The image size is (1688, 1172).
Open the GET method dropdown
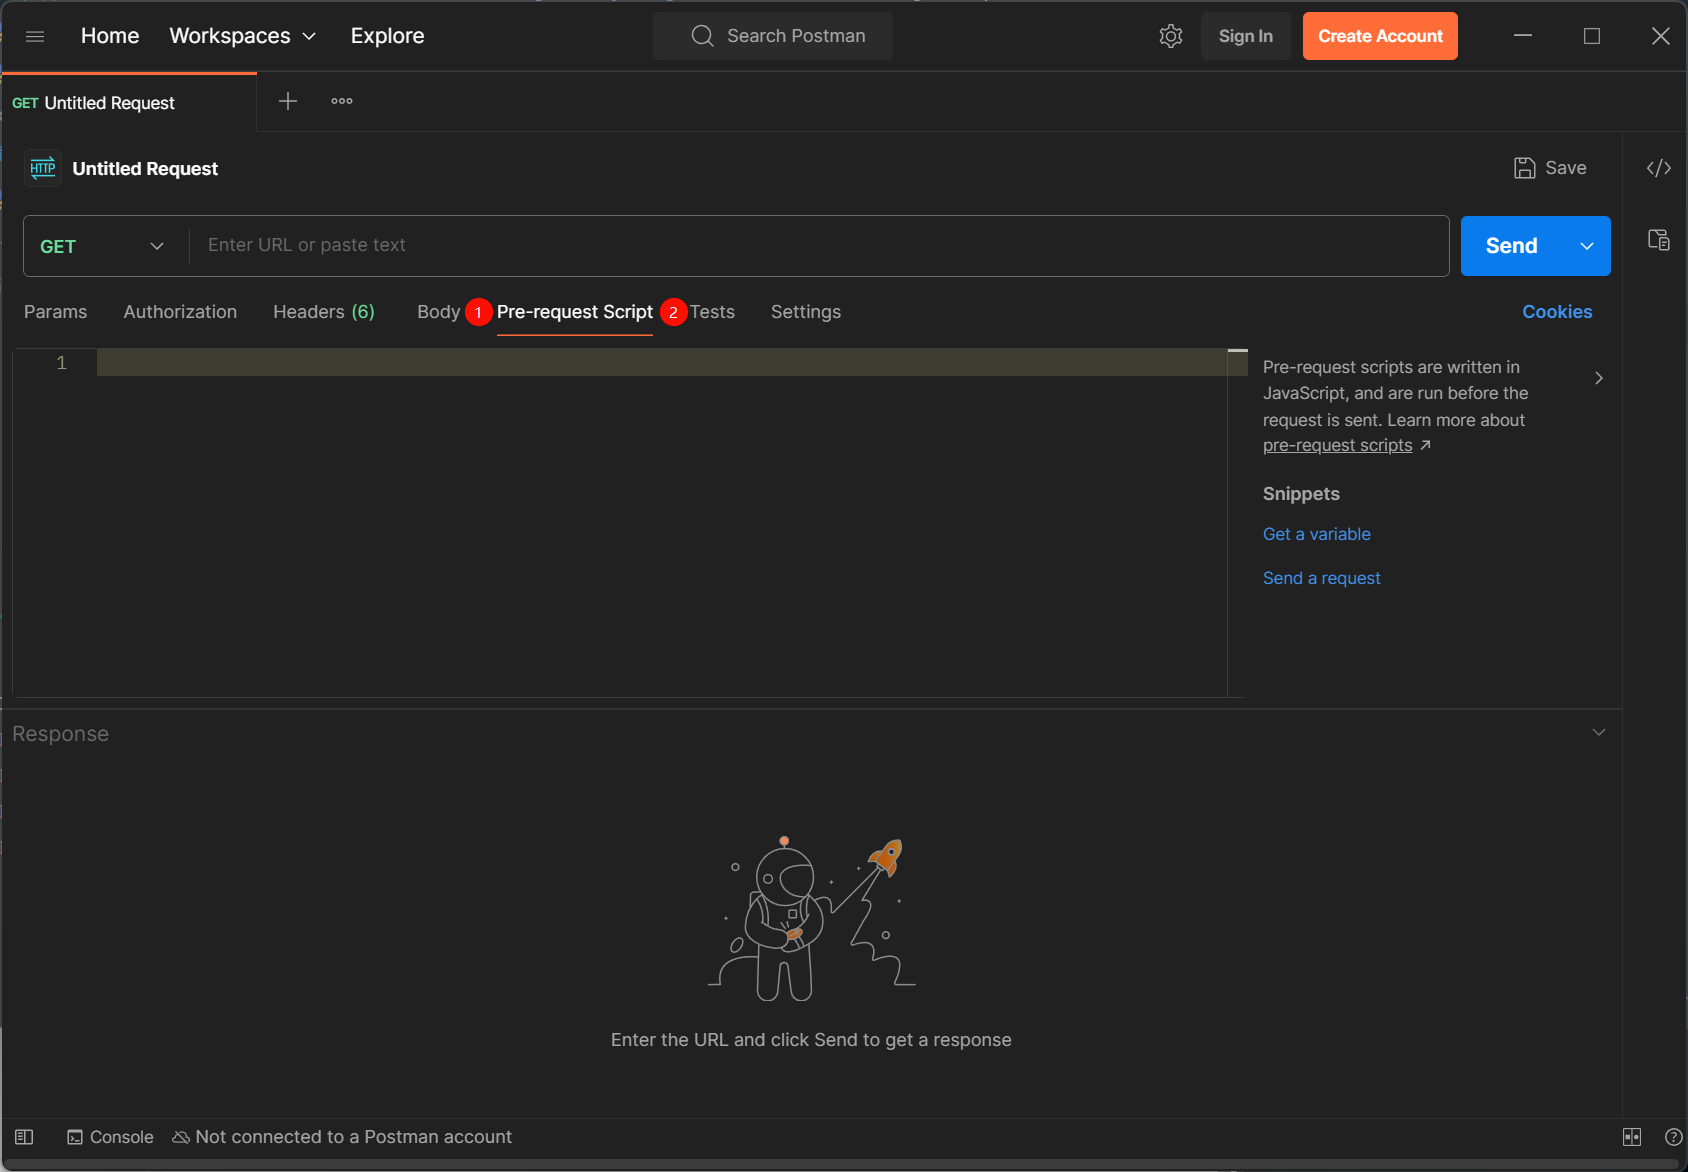102,246
